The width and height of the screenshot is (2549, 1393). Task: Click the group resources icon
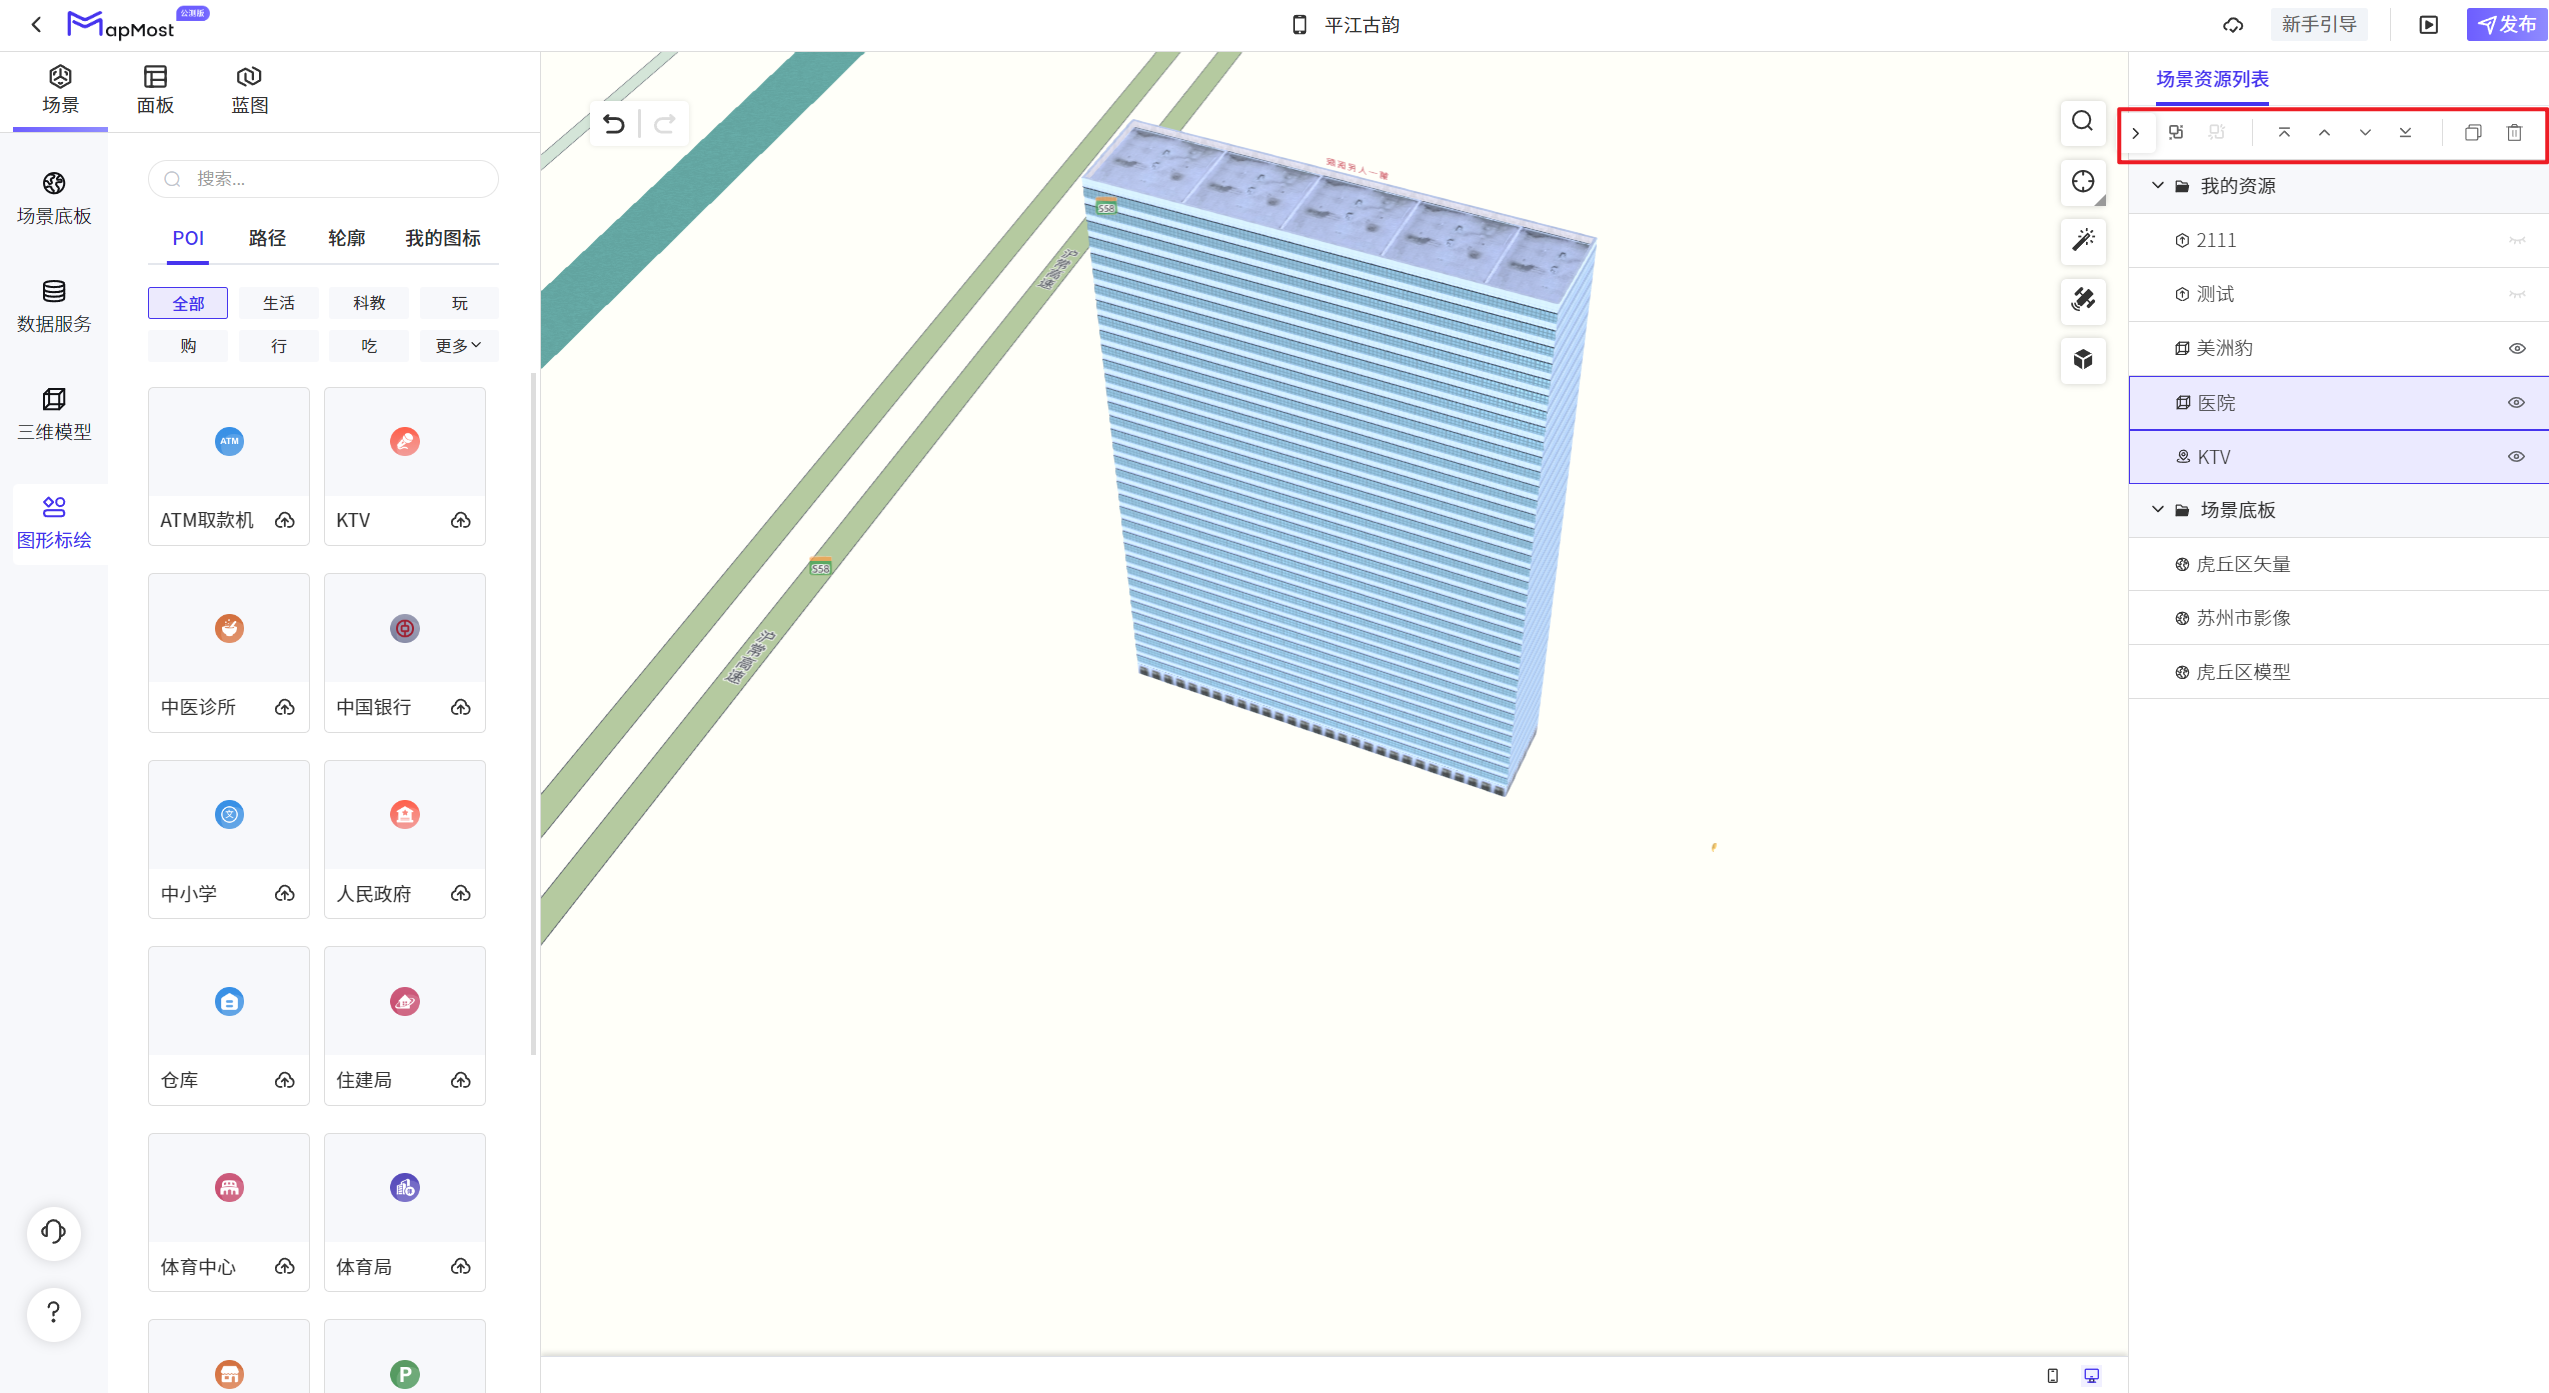(x=2176, y=132)
